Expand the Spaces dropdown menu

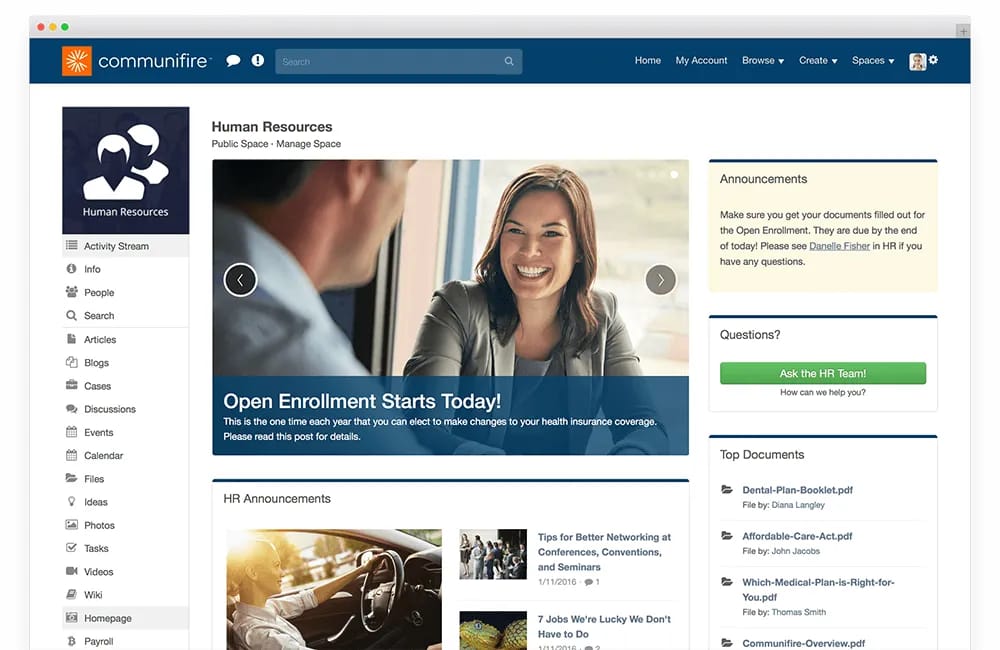coord(873,60)
